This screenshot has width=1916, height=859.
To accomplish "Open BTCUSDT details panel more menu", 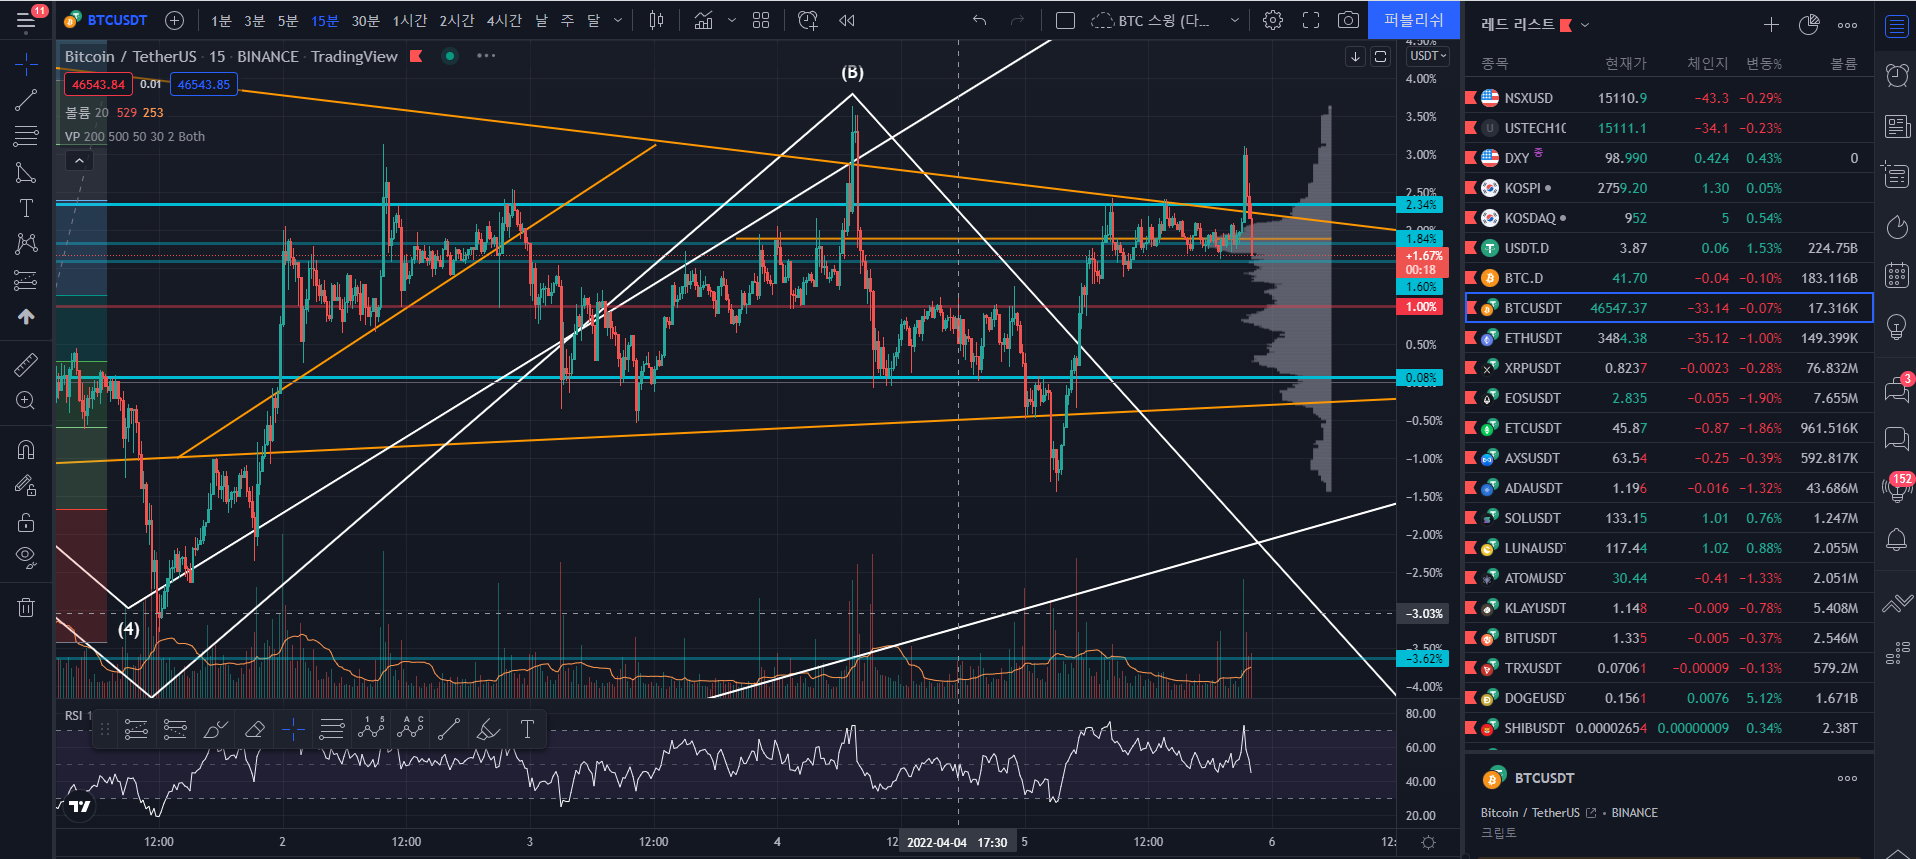I will point(1847,778).
